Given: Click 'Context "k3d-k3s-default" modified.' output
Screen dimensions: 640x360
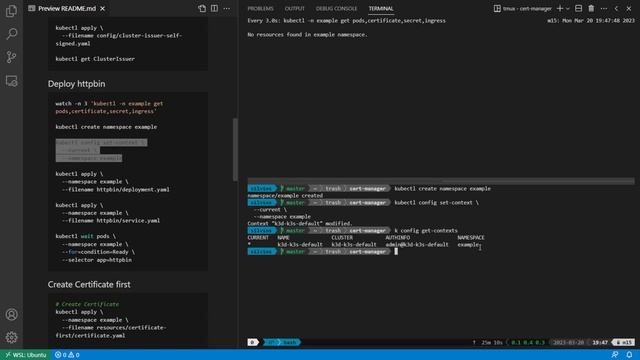Looking at the screenshot, I should [299, 224].
